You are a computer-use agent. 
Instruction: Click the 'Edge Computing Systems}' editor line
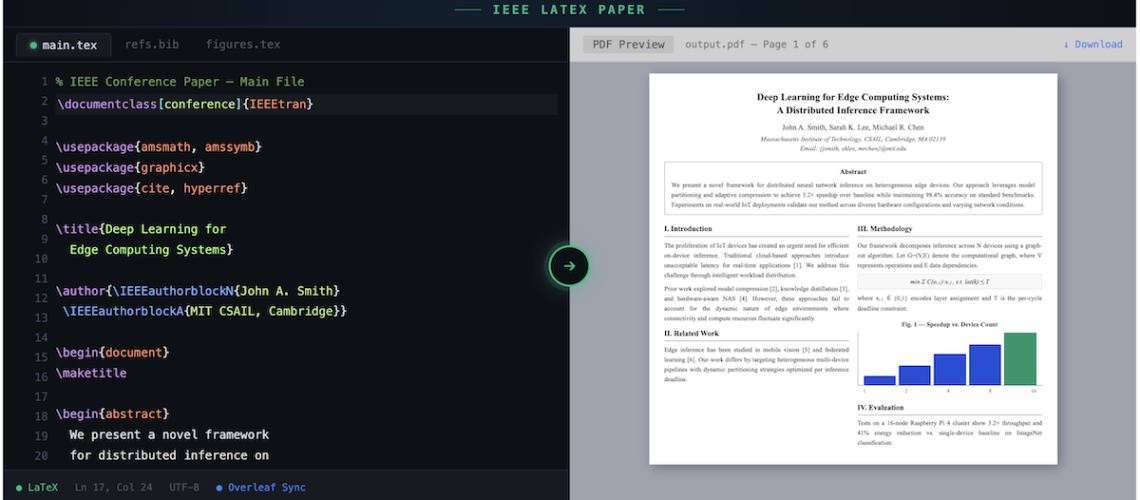[151, 250]
